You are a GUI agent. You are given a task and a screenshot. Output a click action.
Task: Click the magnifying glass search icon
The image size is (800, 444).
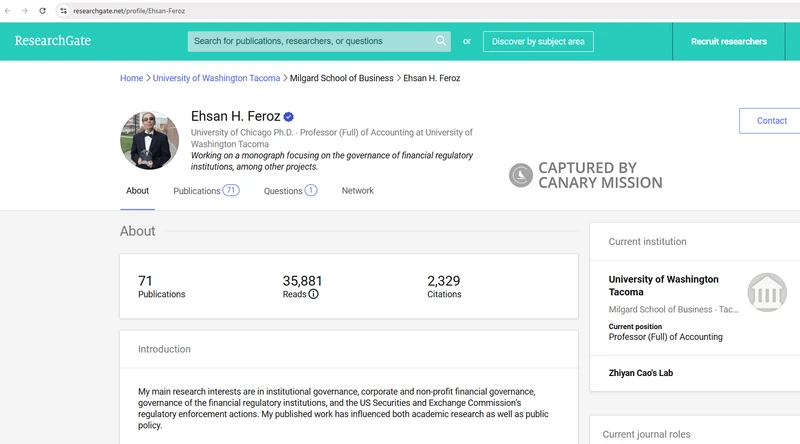tap(441, 41)
